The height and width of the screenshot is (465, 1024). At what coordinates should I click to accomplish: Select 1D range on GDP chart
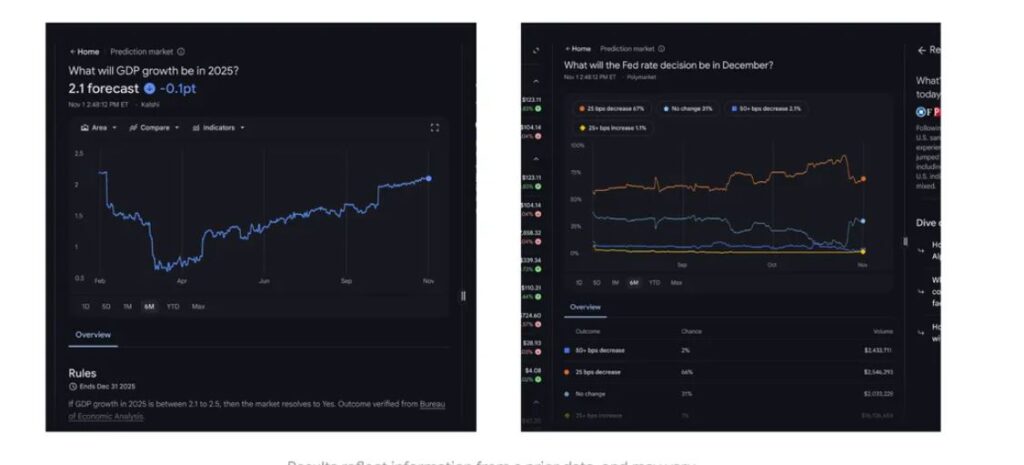pos(85,306)
